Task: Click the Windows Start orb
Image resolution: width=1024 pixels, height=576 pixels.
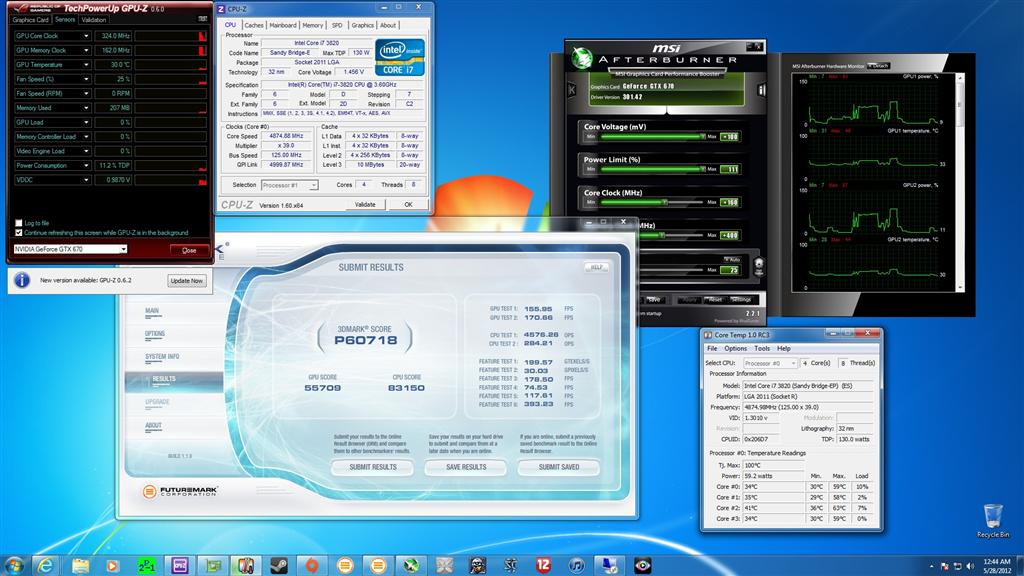Action: click(13, 564)
